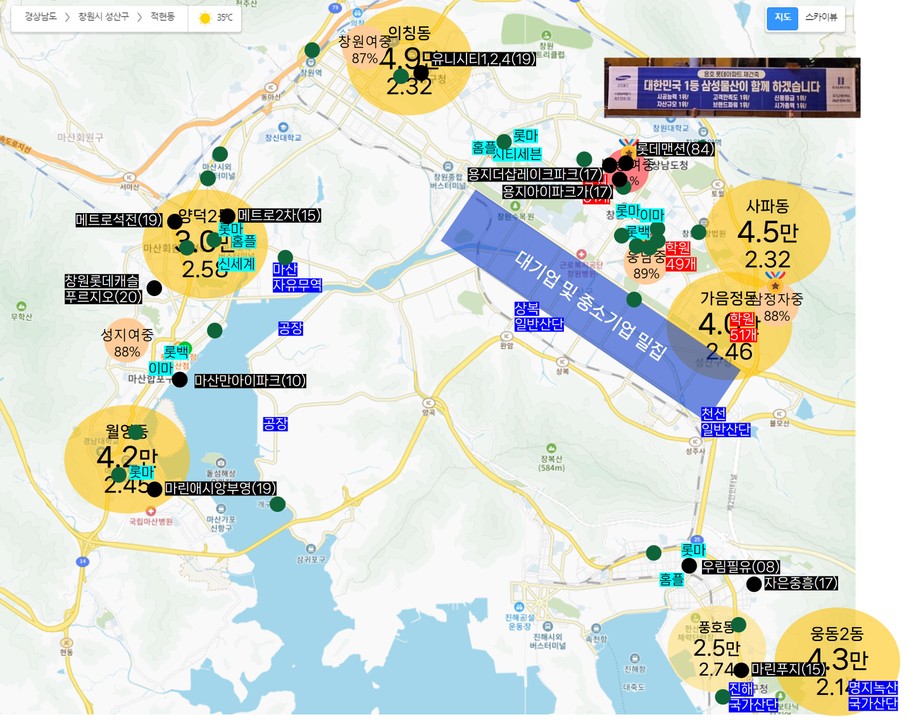Select black marker next to 우림필유(08)
909x720 pixels.
pyautogui.click(x=689, y=566)
